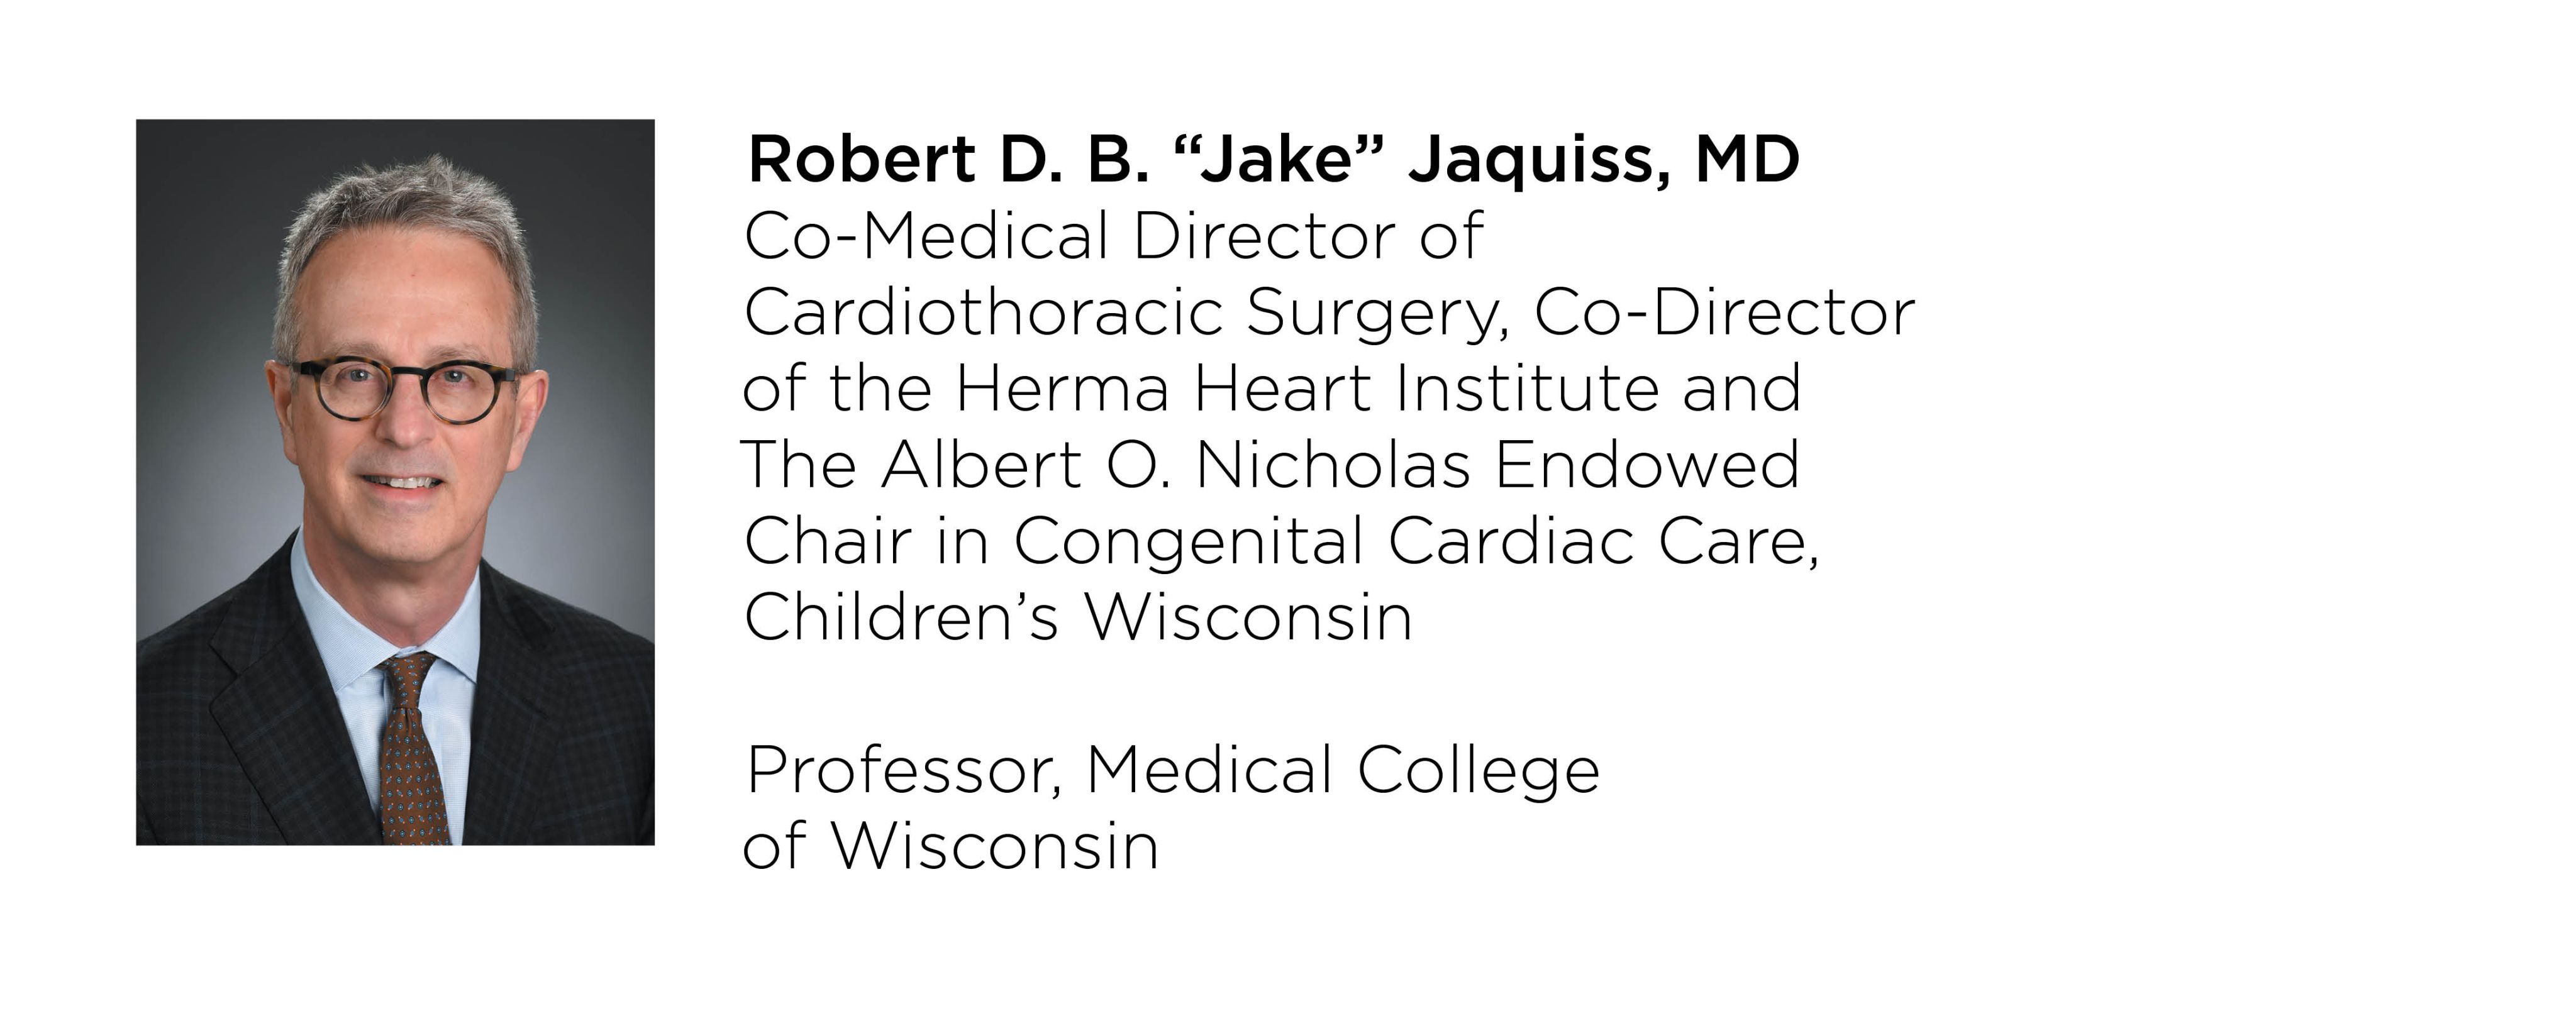Click the final "of Wisconsin" line
Viewport: 2576px width, 1028px height.
click(950, 846)
